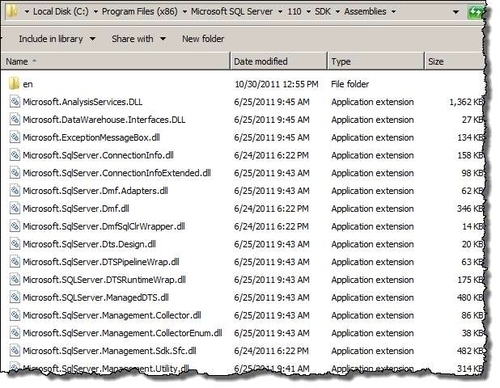Click the Management.Collector.dll file icon
The height and width of the screenshot is (388, 500).
14,315
